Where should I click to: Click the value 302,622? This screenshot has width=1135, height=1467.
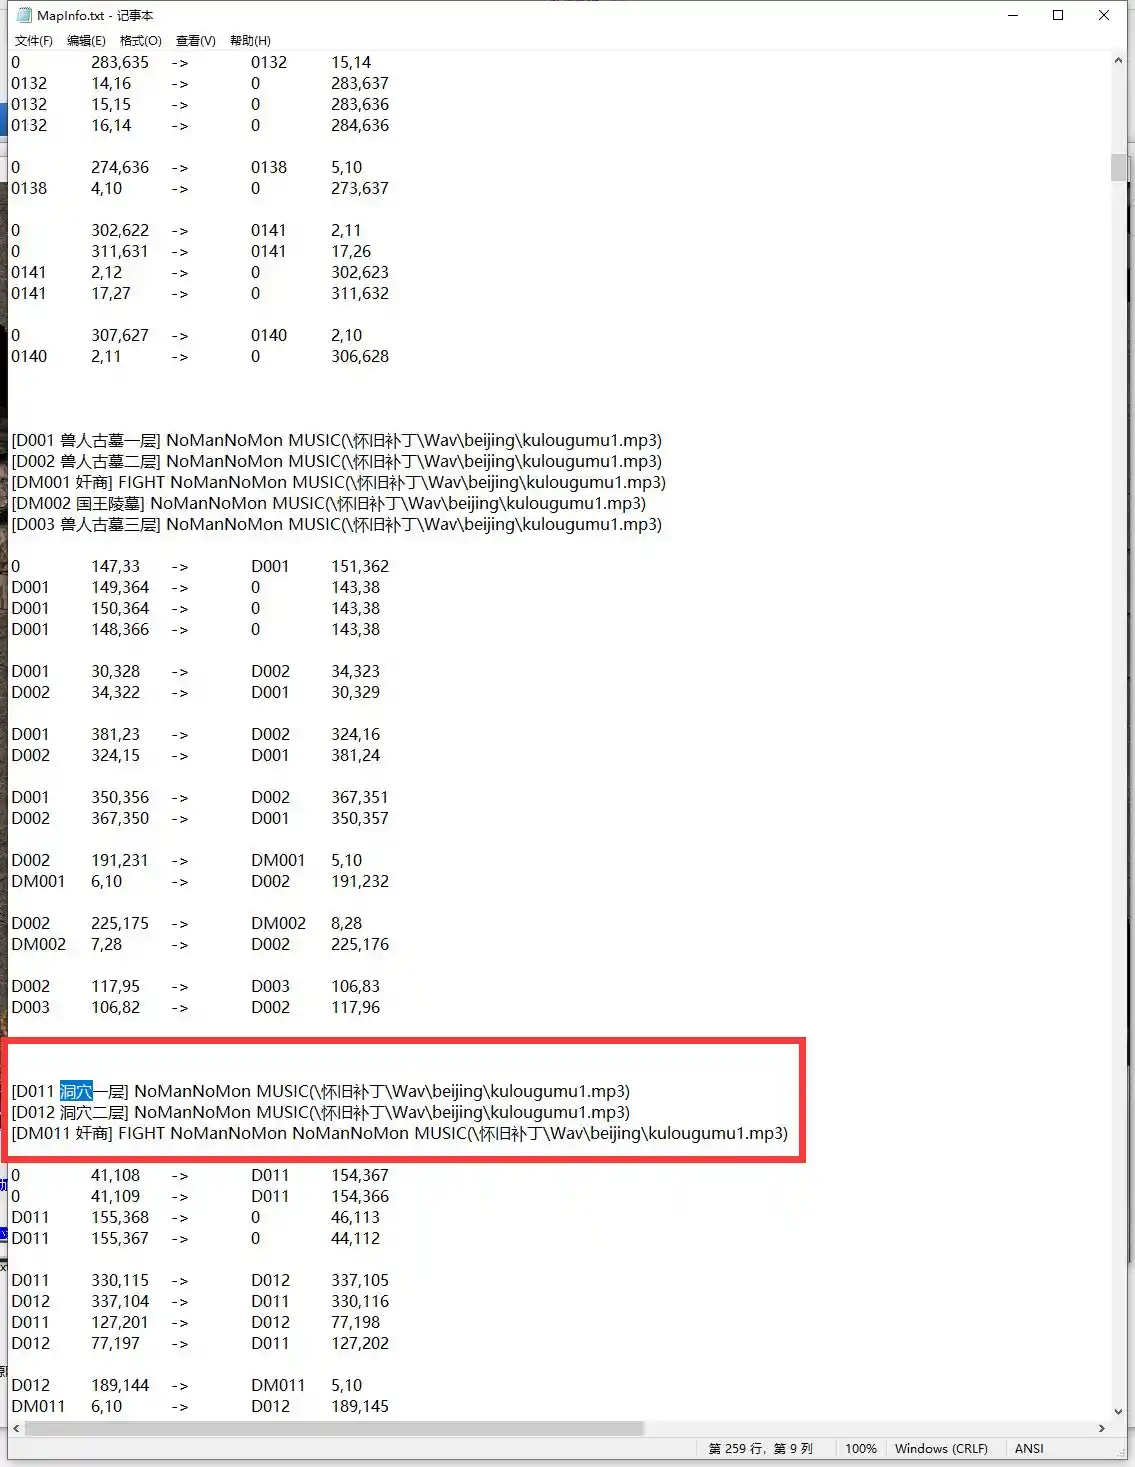[x=120, y=230]
